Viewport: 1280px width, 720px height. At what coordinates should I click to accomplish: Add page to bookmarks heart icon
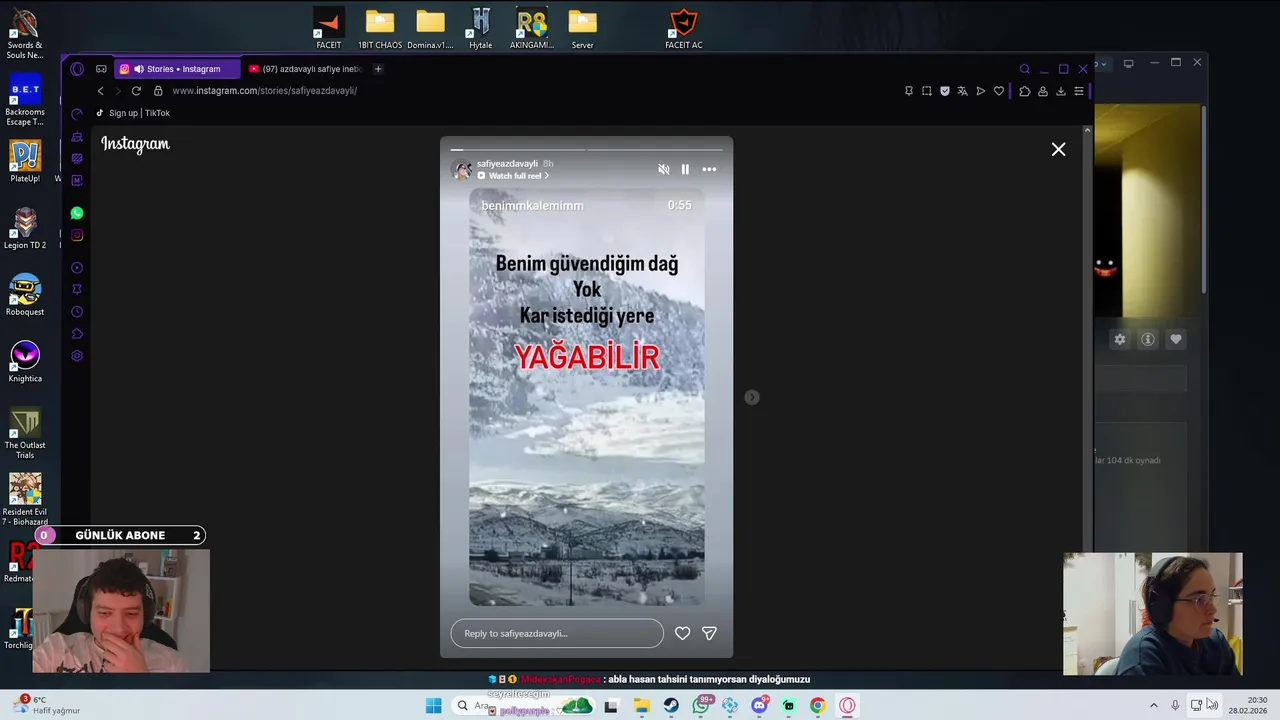[998, 91]
